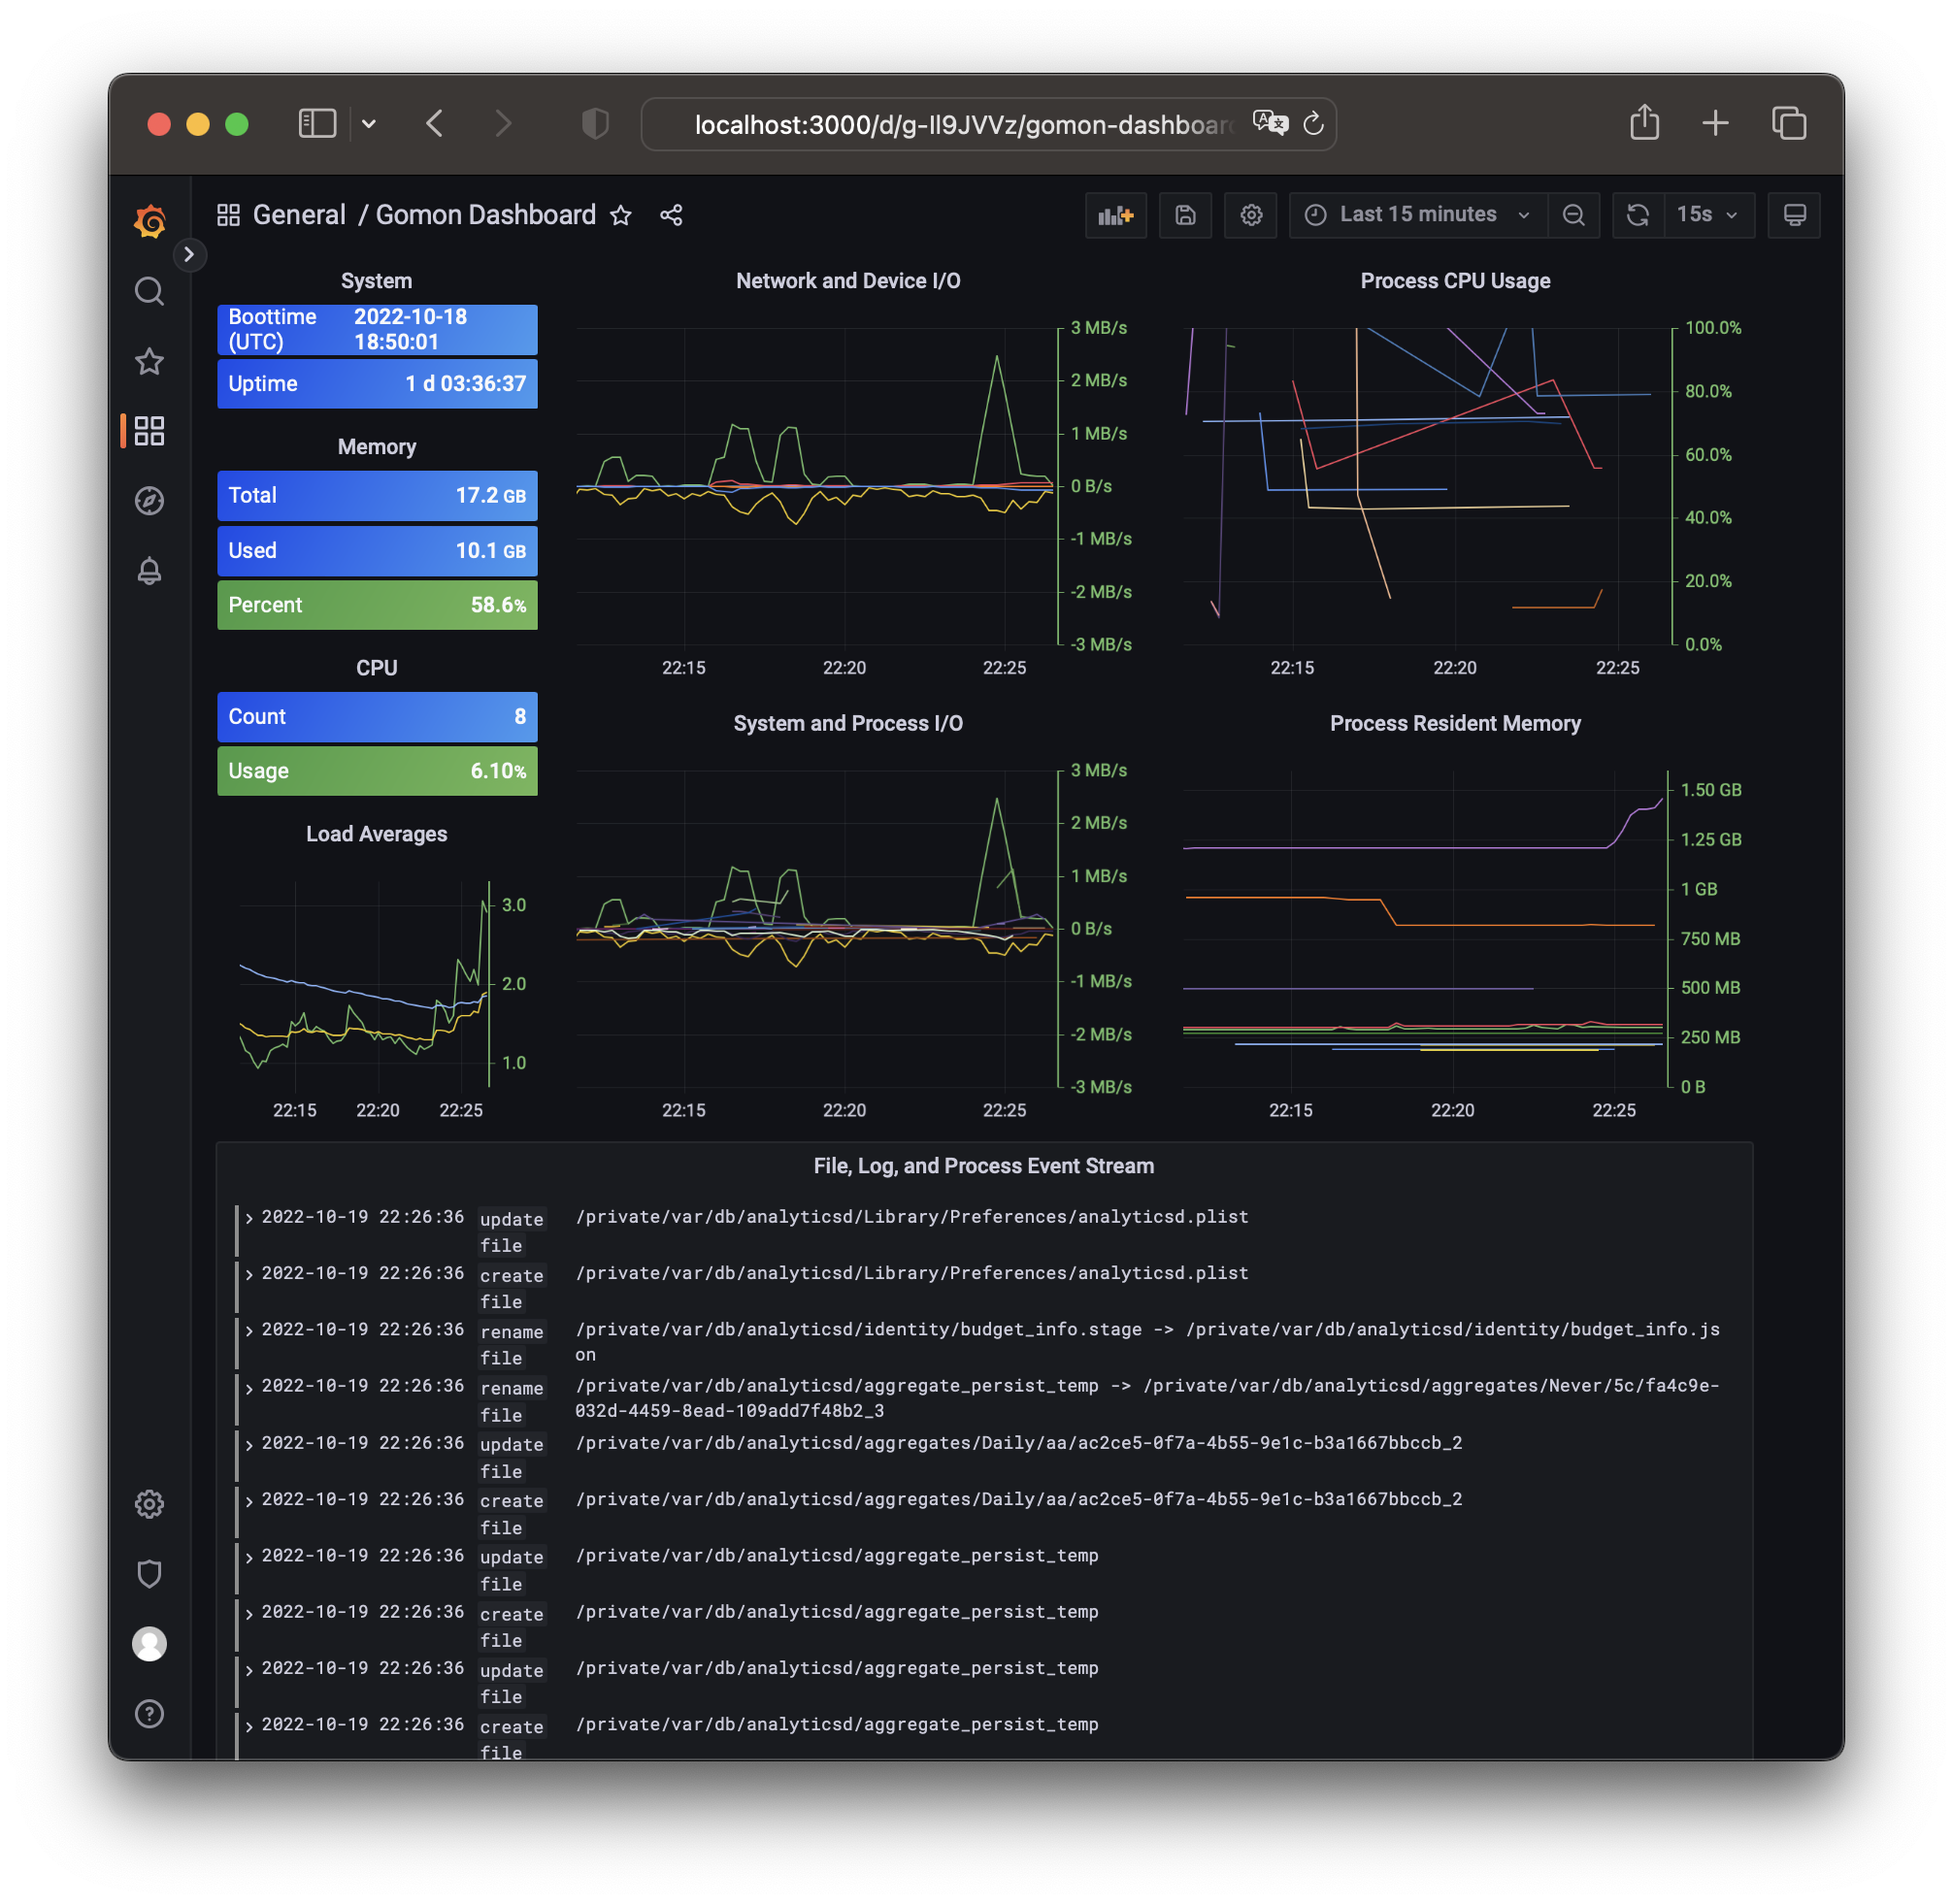Click the Process CPU Usage panel title

(x=1455, y=281)
